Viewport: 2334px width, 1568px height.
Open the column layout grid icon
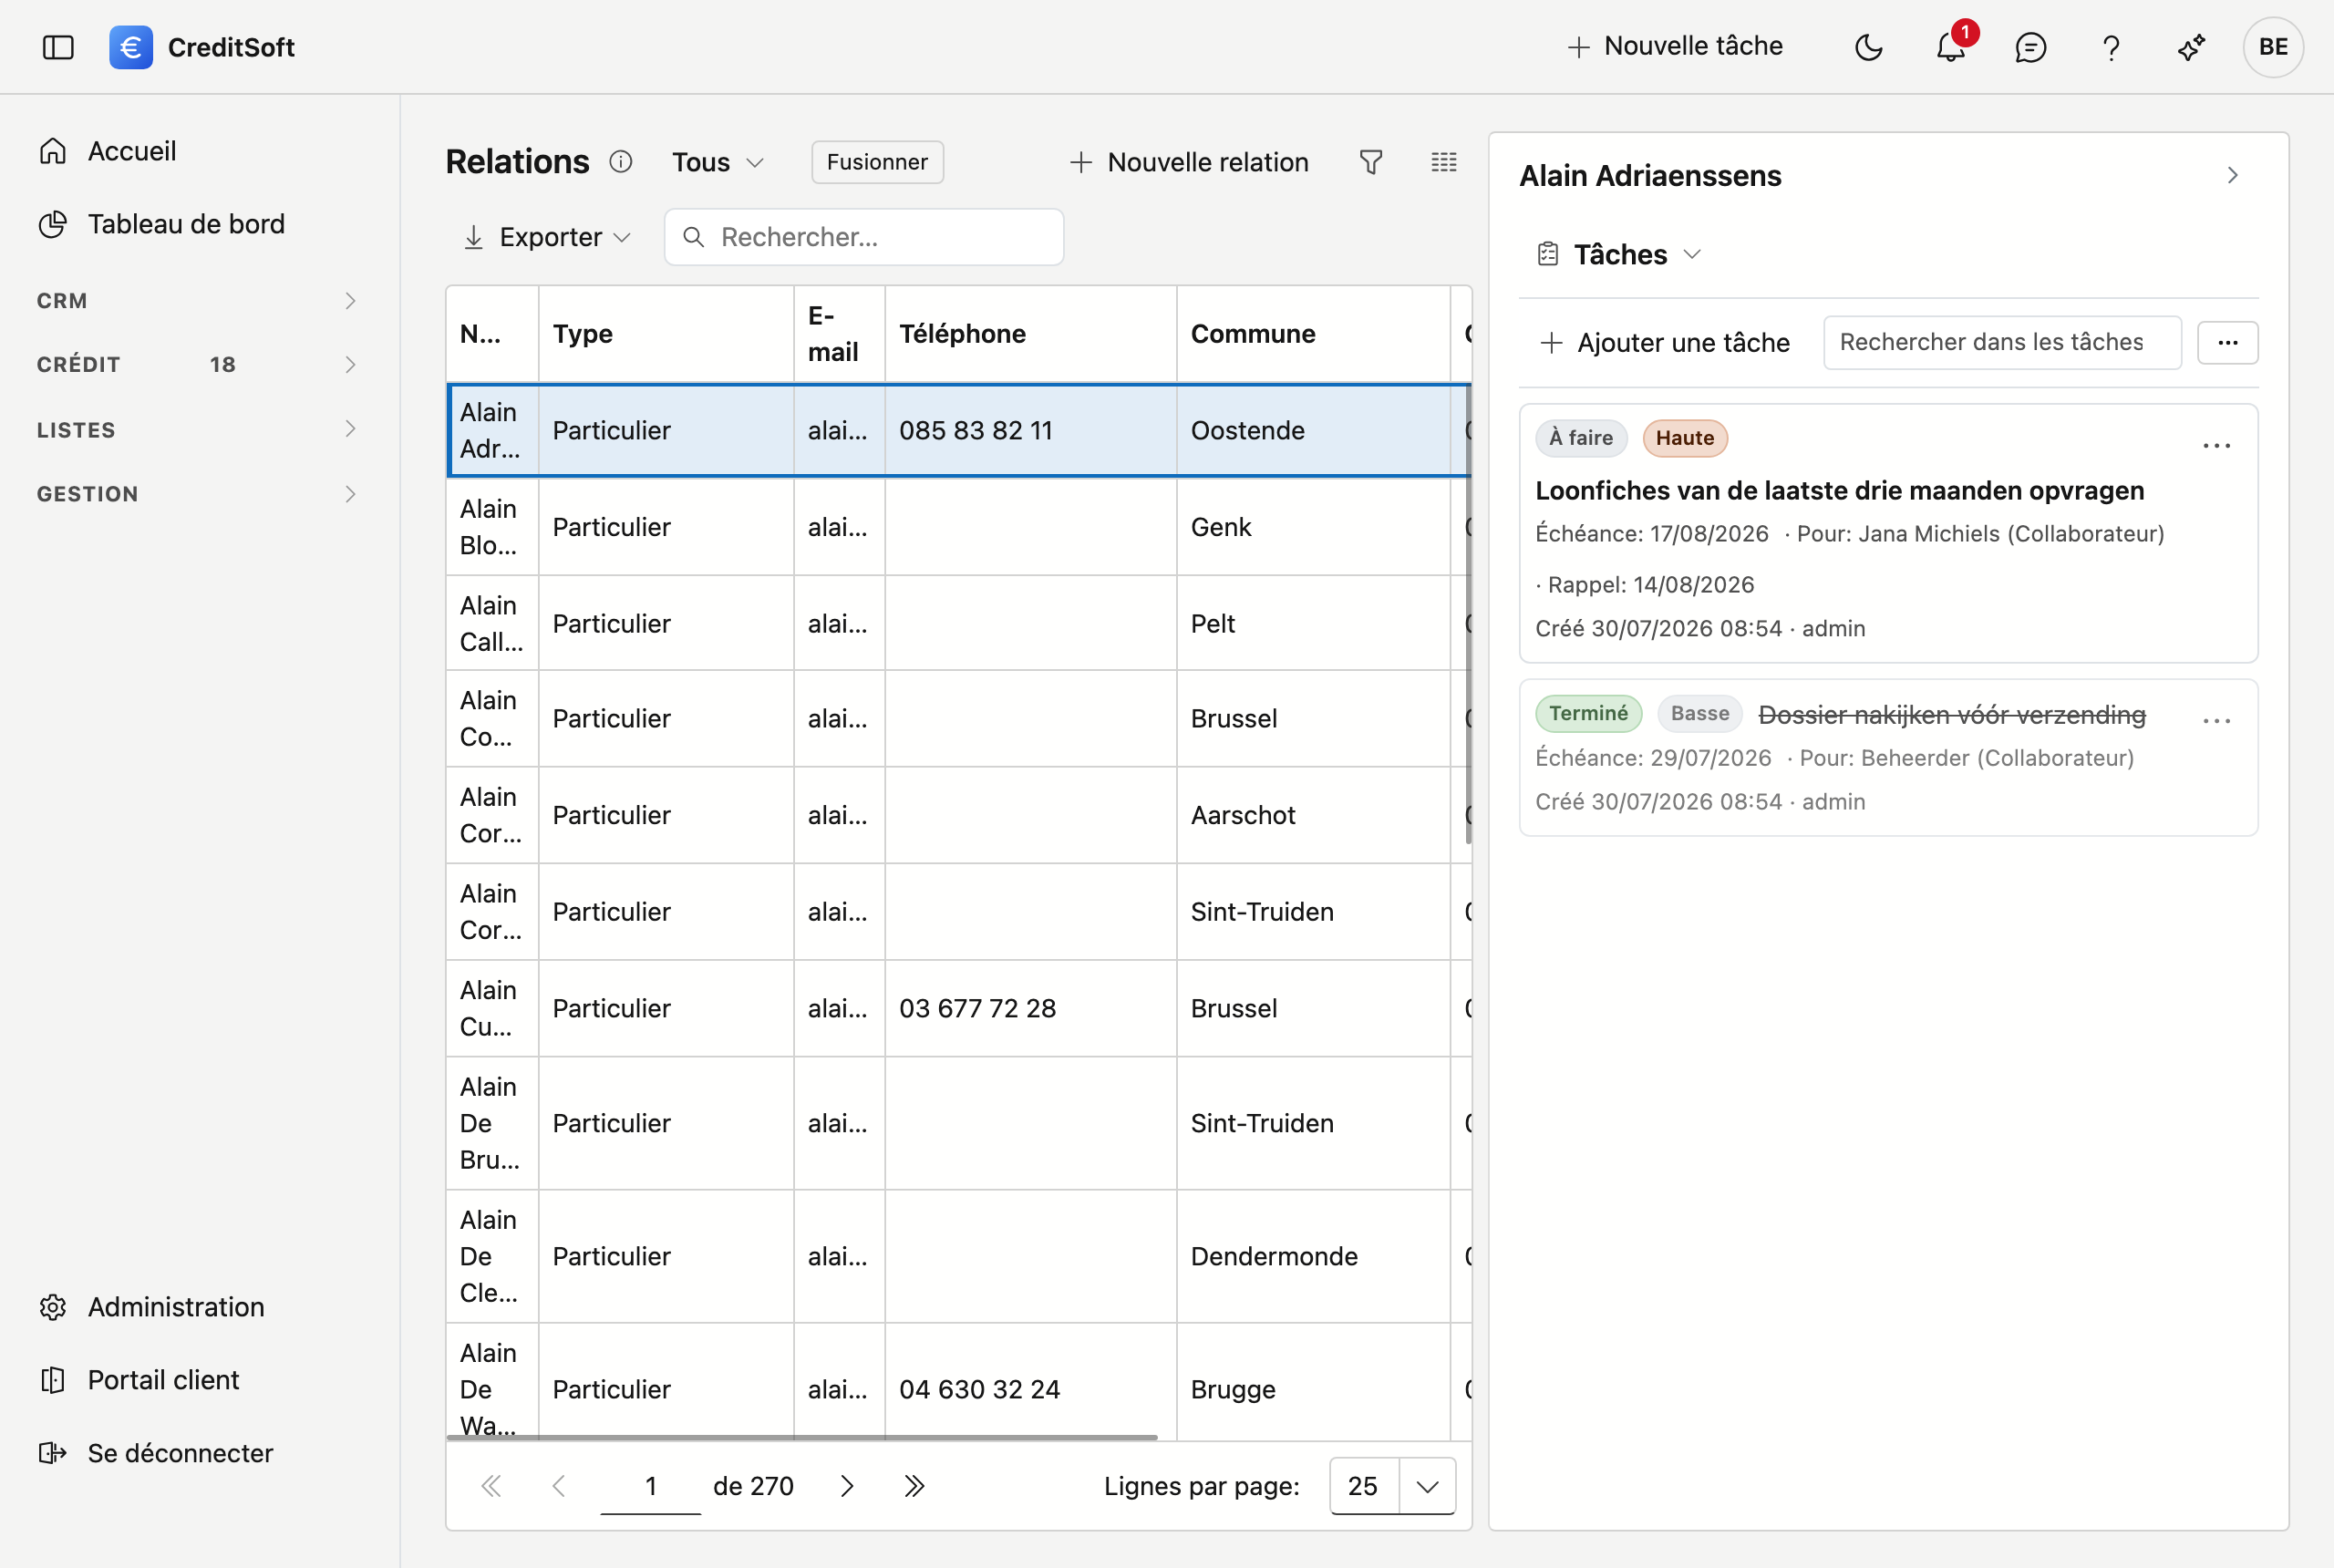[1444, 162]
